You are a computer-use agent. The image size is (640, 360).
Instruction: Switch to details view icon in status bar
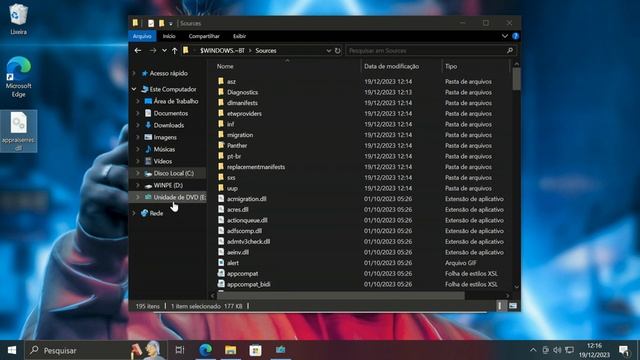(x=500, y=306)
